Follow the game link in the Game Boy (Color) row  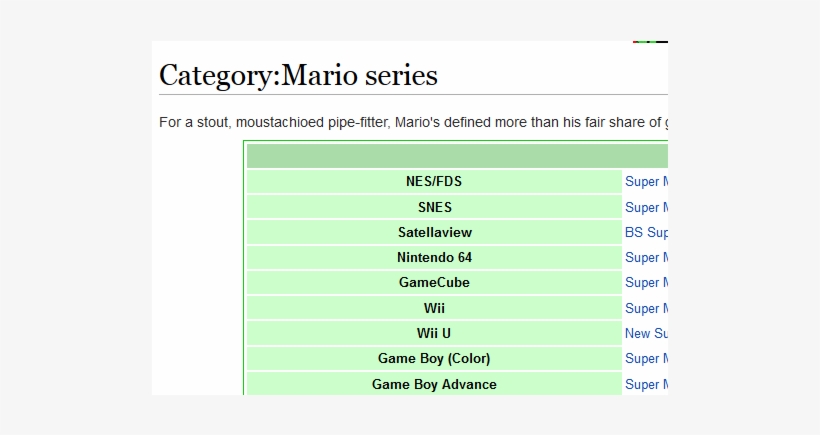(646, 358)
